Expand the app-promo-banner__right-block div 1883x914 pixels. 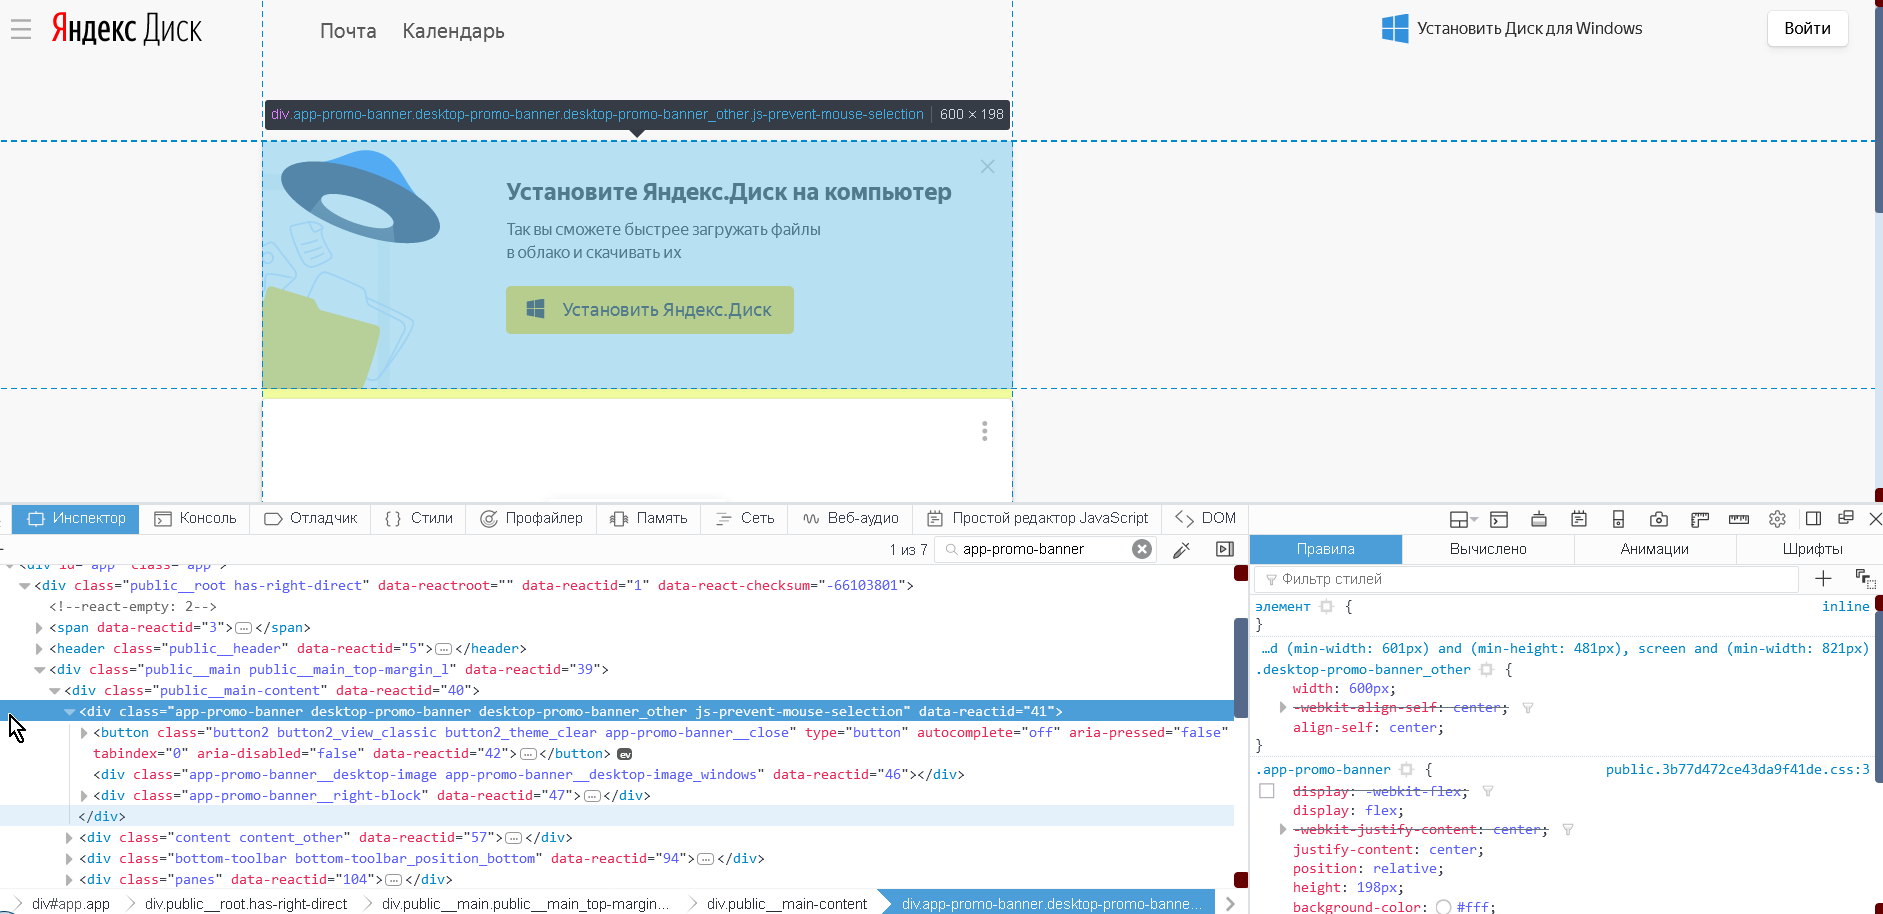coord(83,795)
